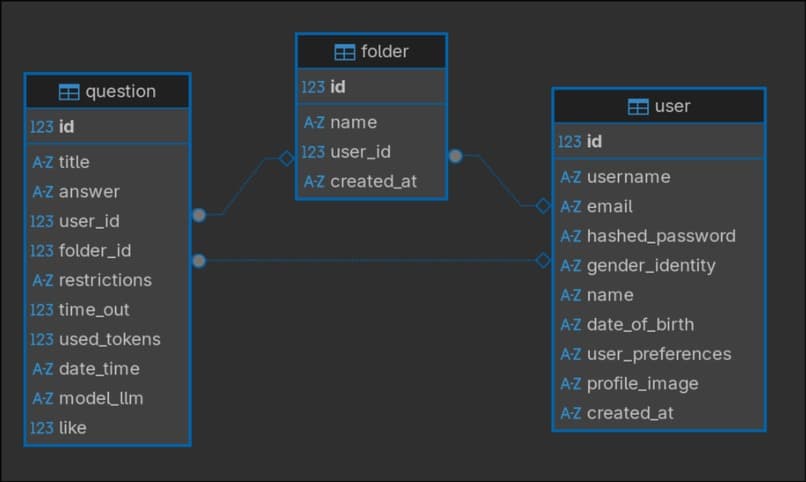Viewport: 806px width, 482px height.
Task: Select the created_at column in folder table
Action: click(x=371, y=181)
